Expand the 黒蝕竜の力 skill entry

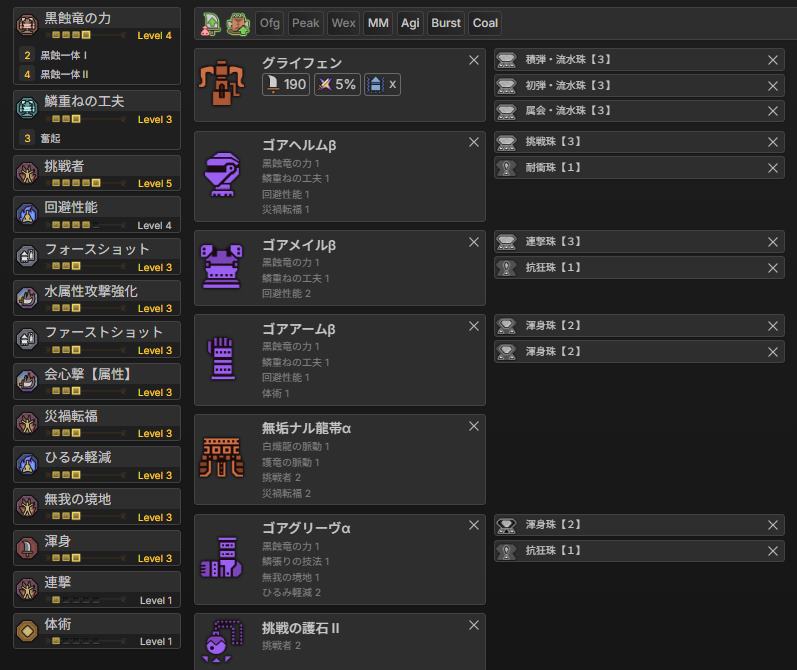pyautogui.click(x=97, y=26)
